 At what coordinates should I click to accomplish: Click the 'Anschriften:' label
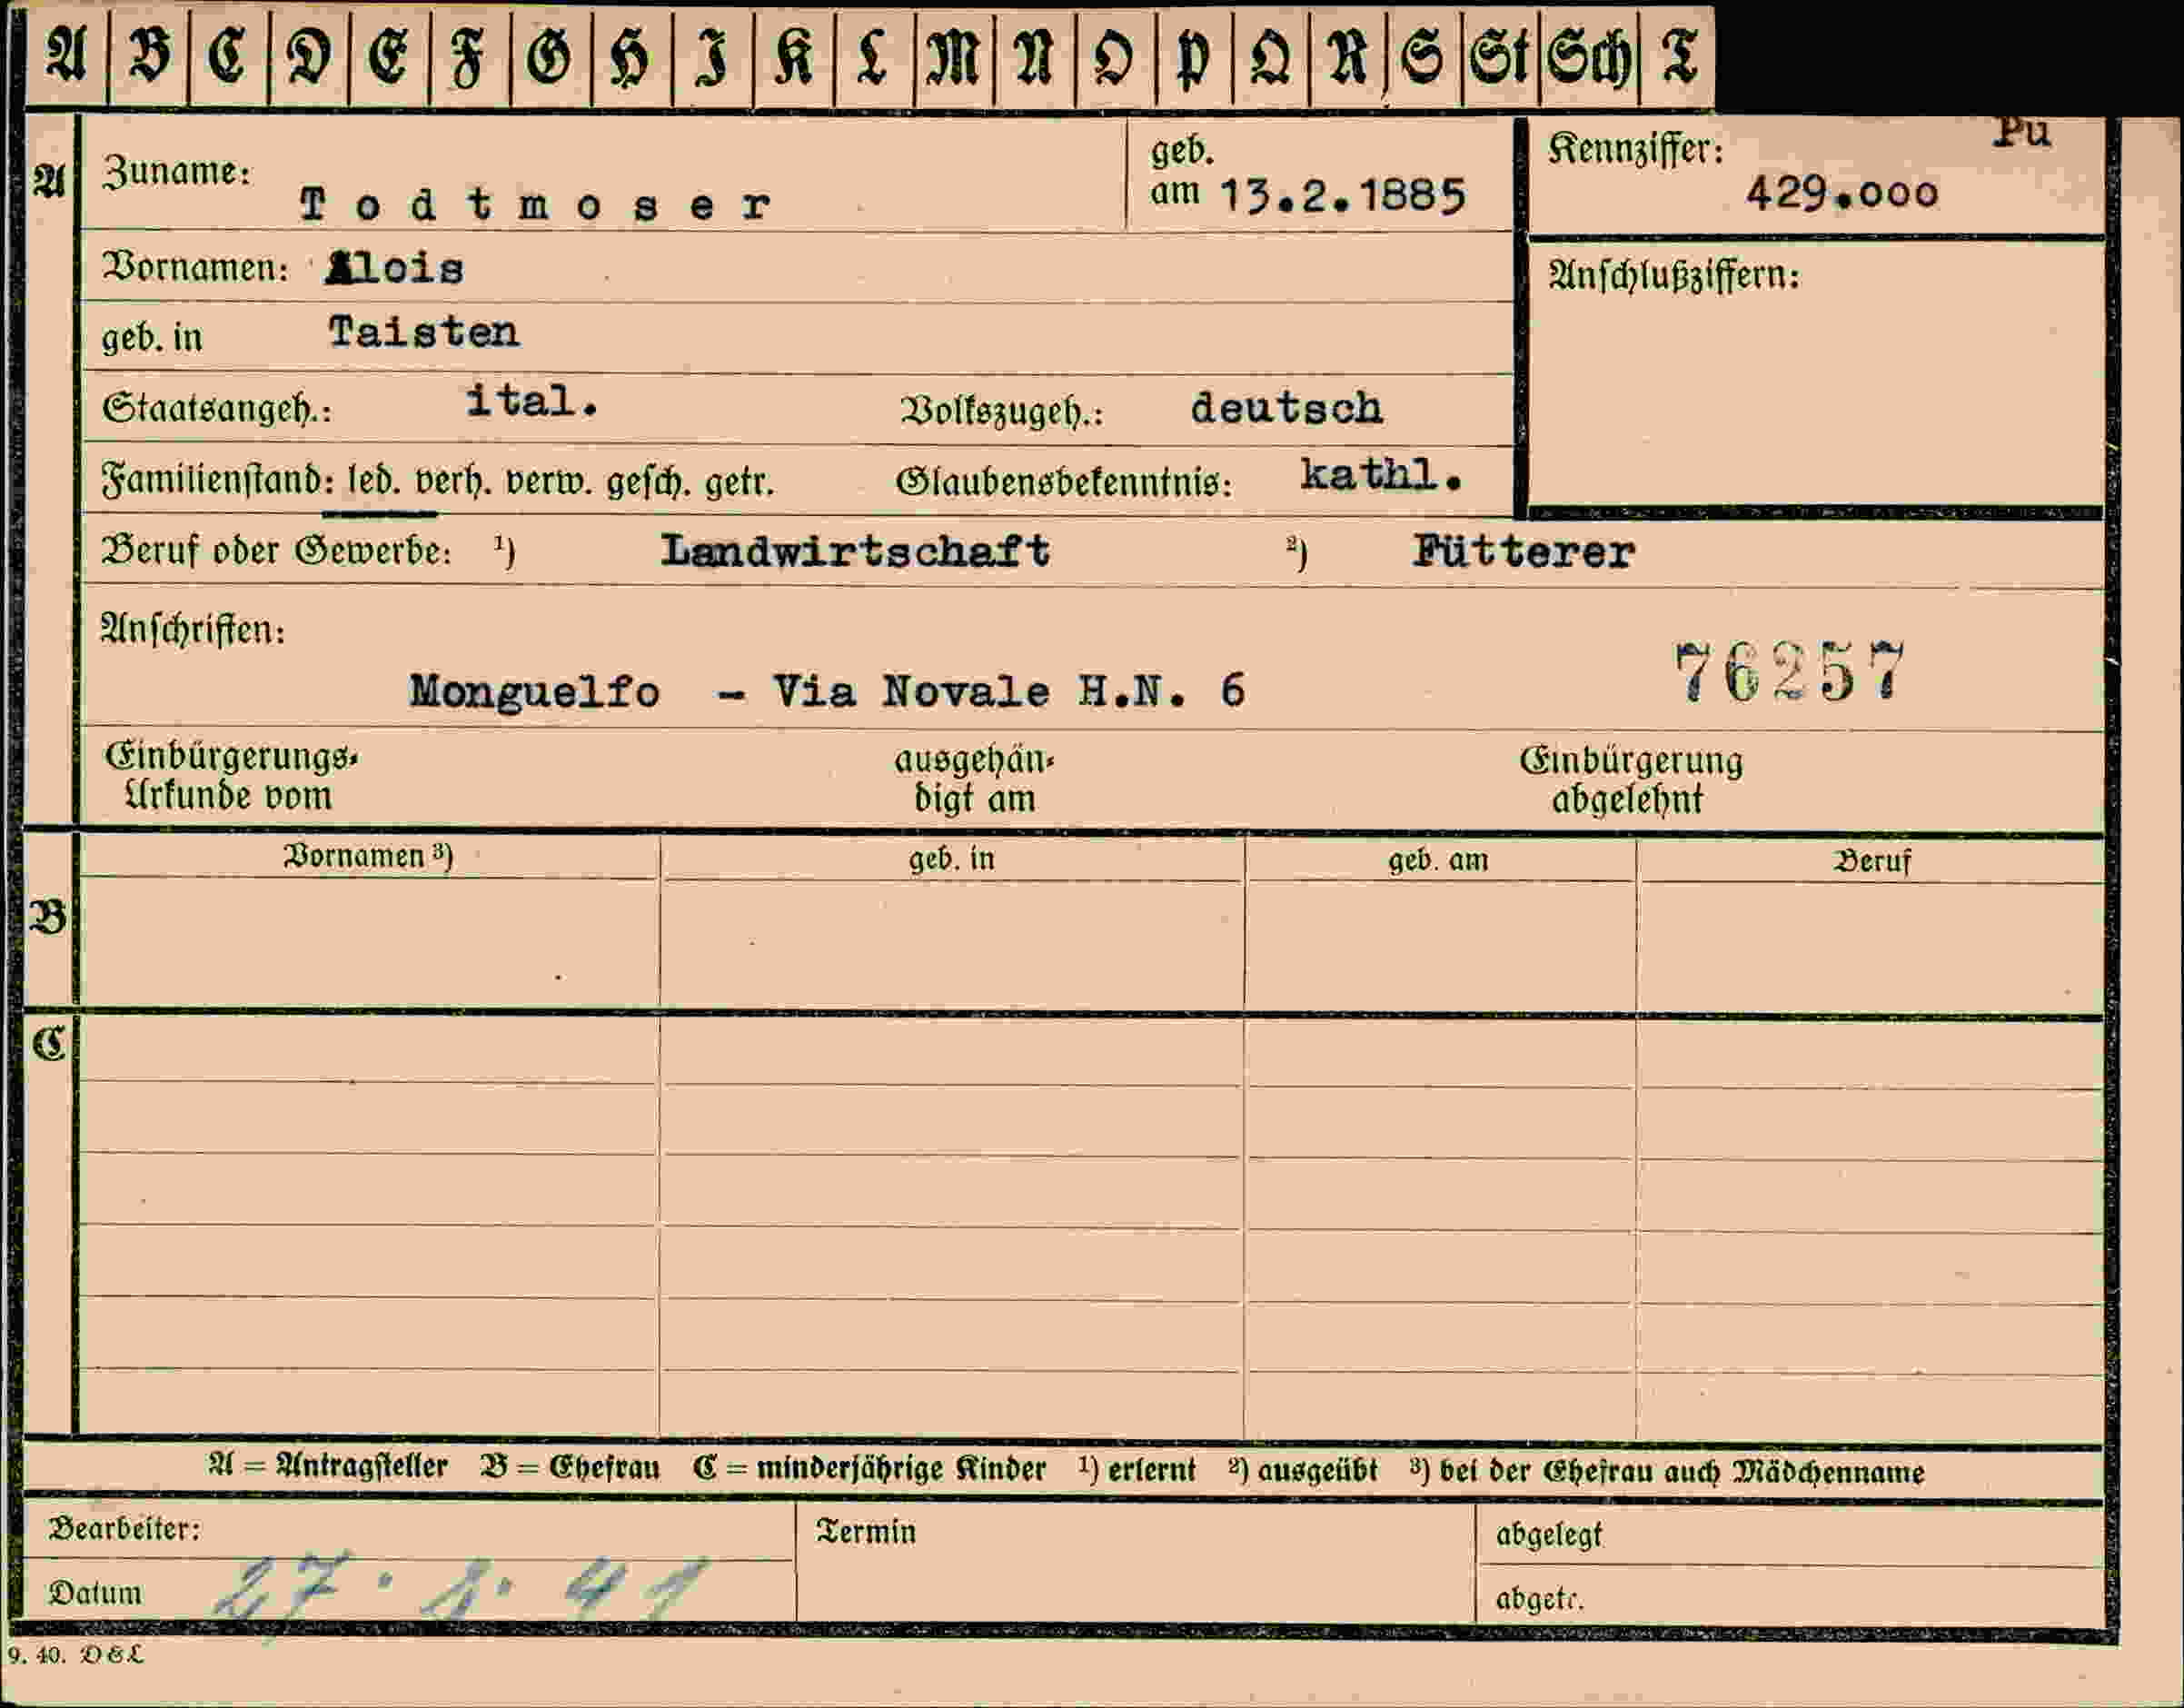click(193, 629)
